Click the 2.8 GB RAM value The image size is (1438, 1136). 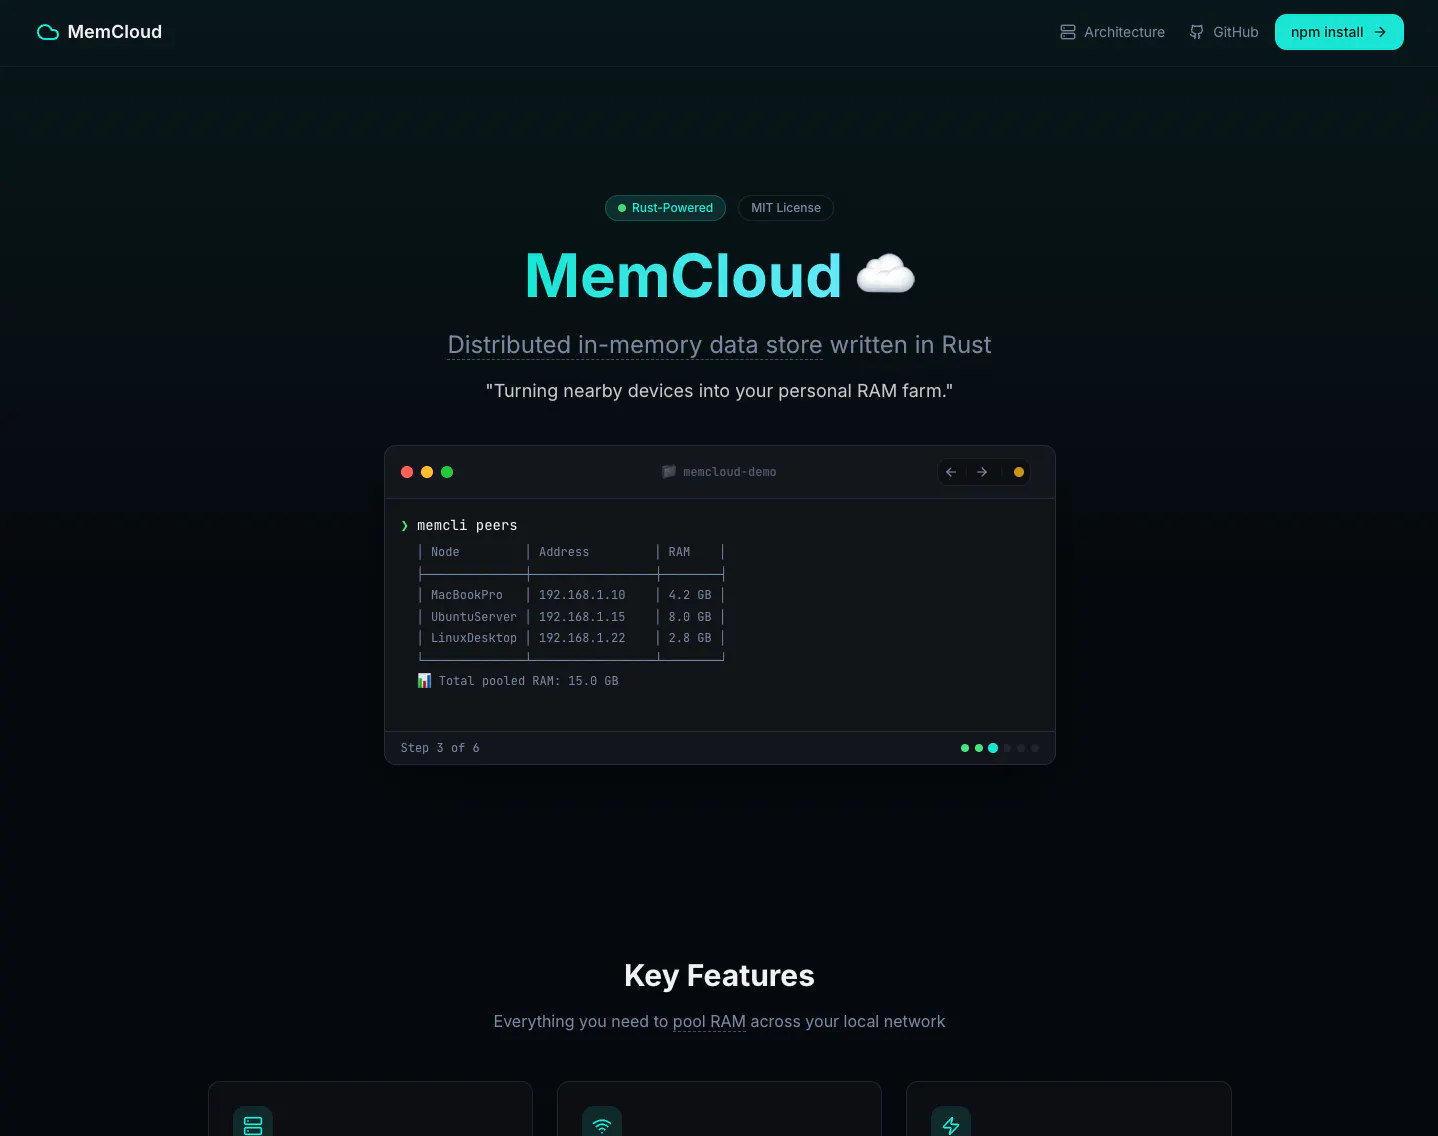point(690,638)
